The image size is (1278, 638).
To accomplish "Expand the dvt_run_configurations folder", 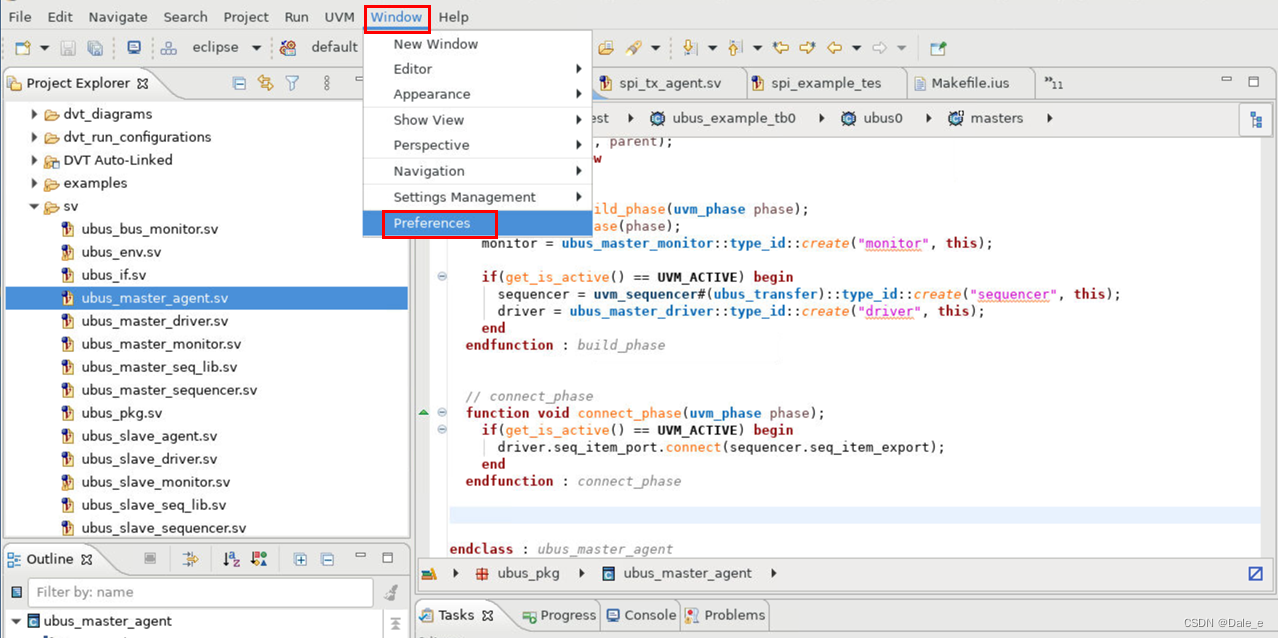I will point(35,137).
